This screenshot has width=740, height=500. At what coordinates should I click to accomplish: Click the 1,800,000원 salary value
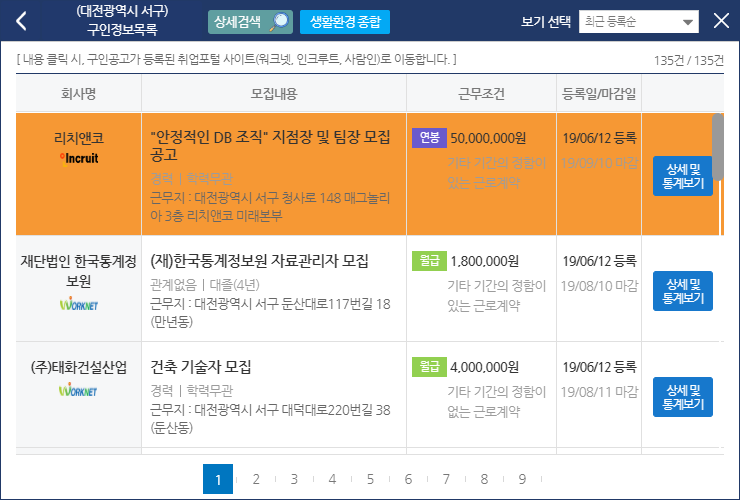tap(485, 261)
